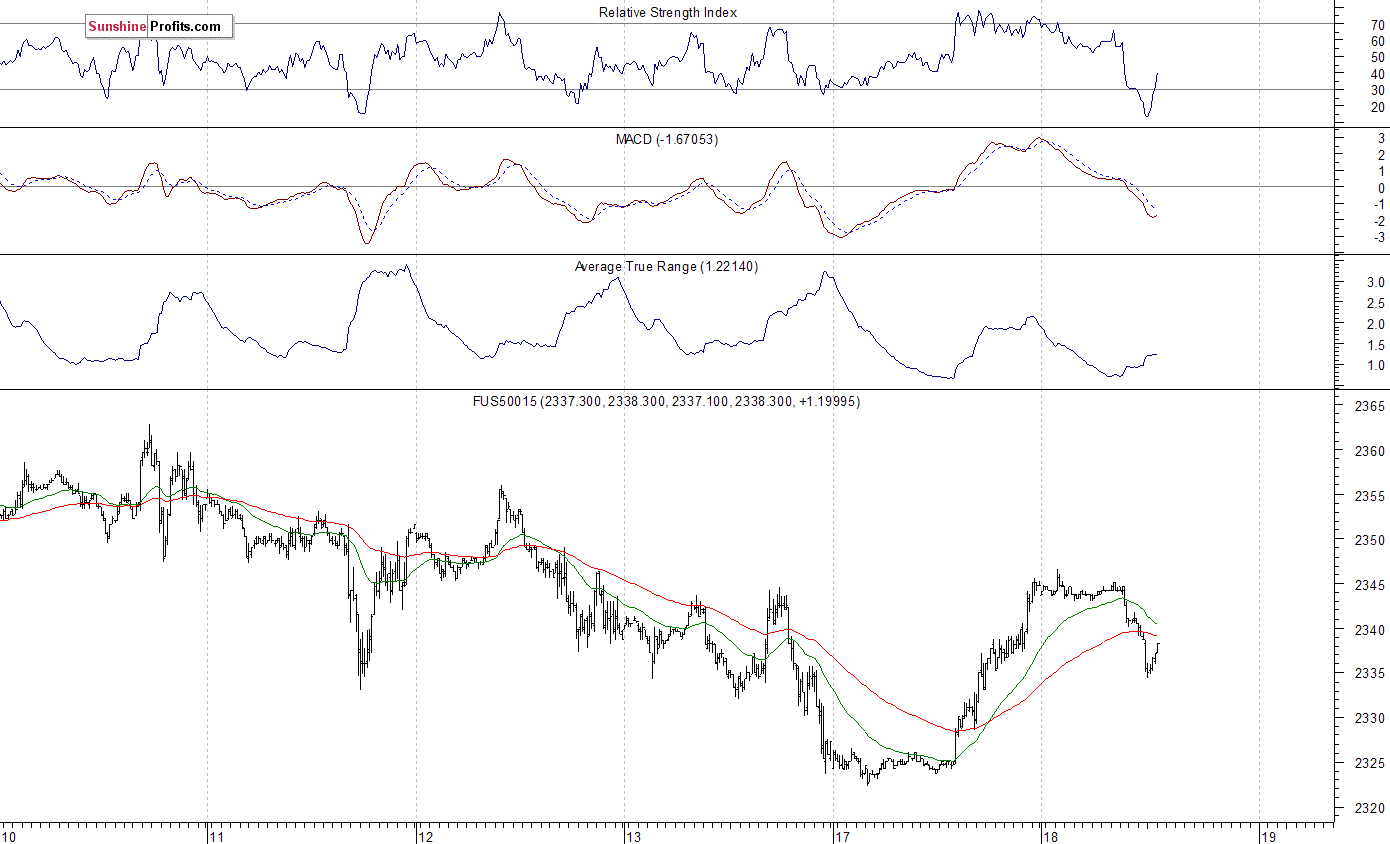Click MACD scale value -3
The width and height of the screenshot is (1390, 844).
1377,238
